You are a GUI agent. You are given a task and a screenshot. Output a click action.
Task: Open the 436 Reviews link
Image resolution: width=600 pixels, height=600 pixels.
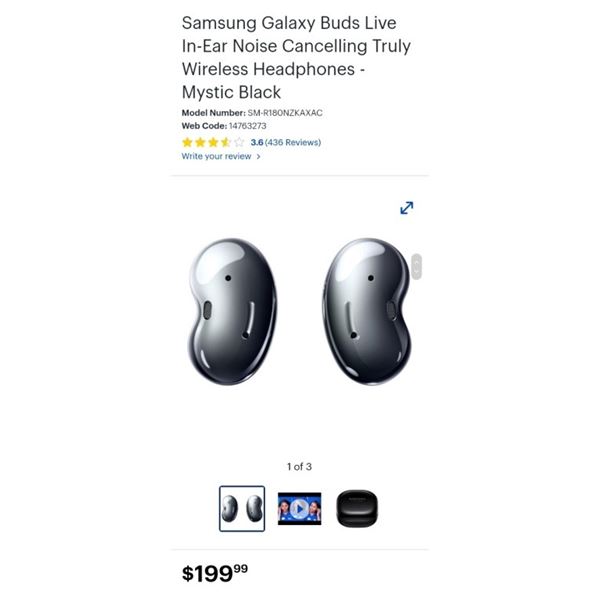293,142
